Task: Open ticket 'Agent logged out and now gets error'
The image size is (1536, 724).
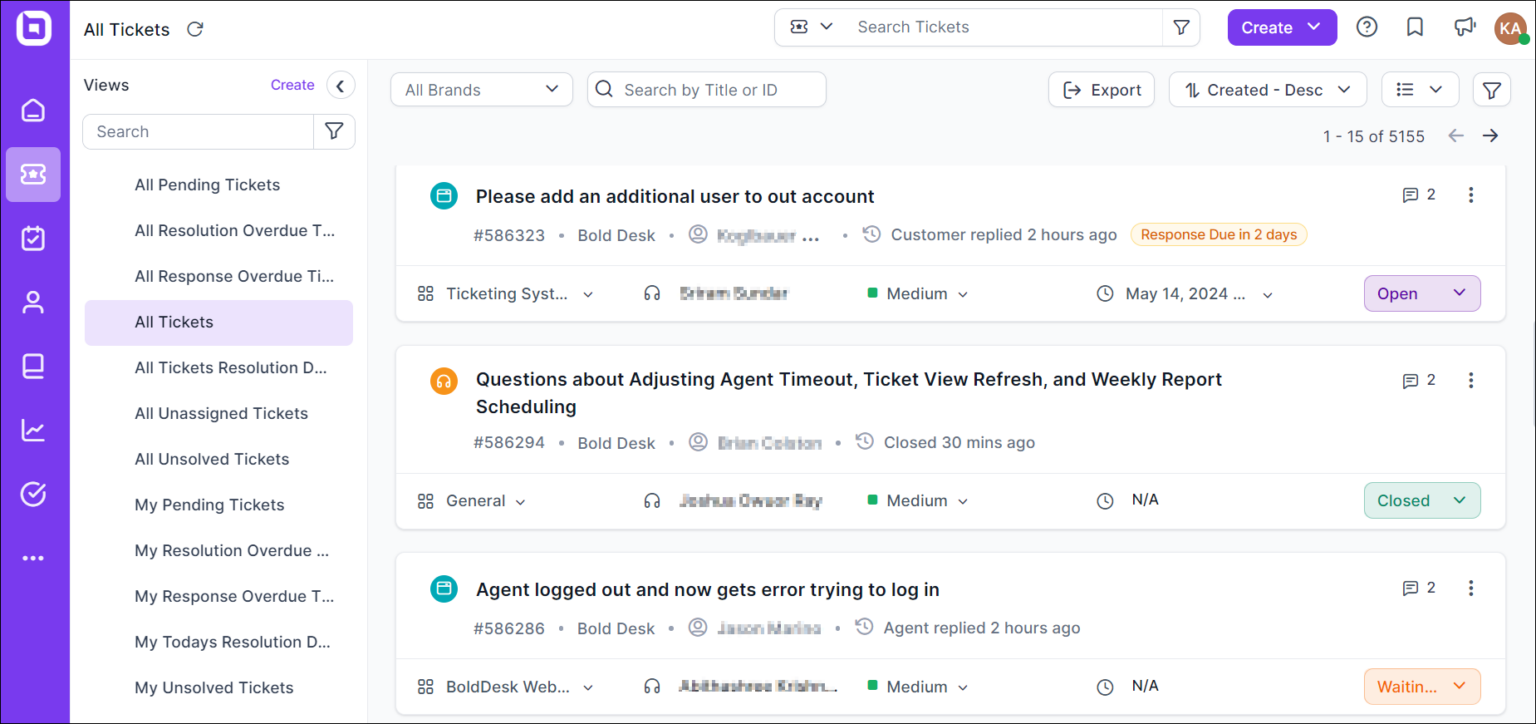Action: [x=707, y=590]
